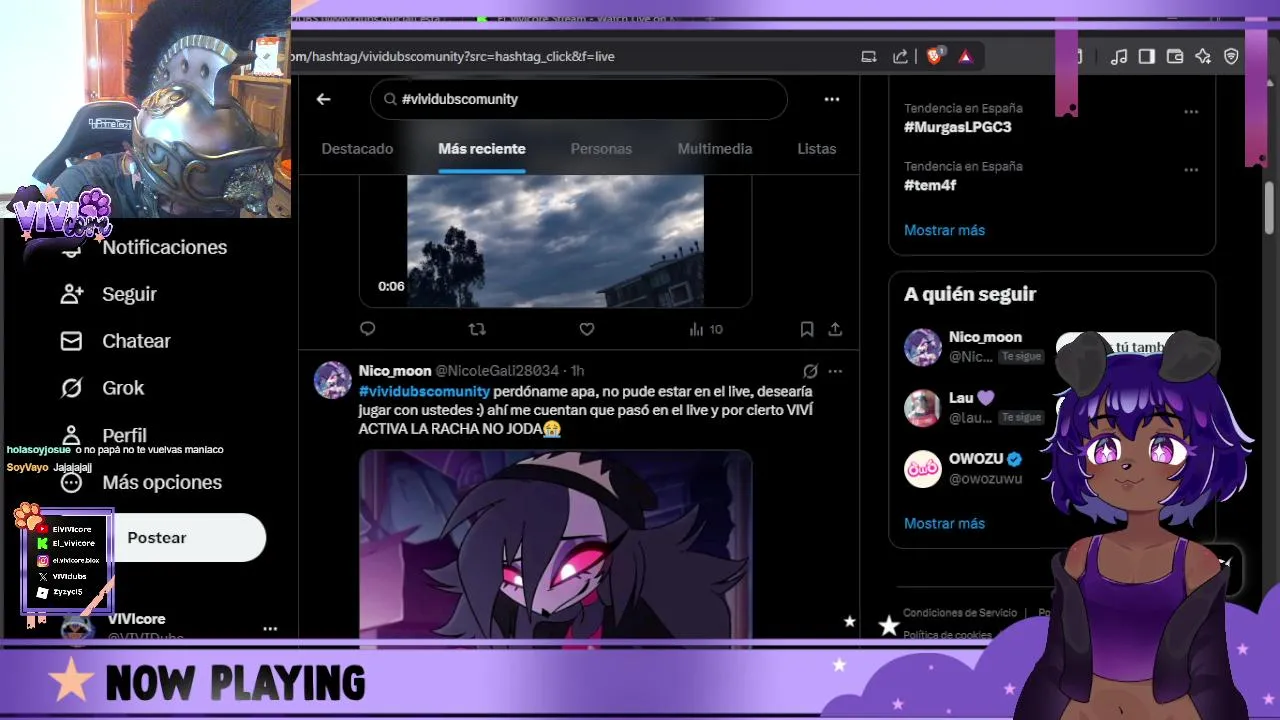Screen dimensions: 1280x720
Task: Click #vividubscomunity hashtag in tweet
Action: click(x=424, y=391)
